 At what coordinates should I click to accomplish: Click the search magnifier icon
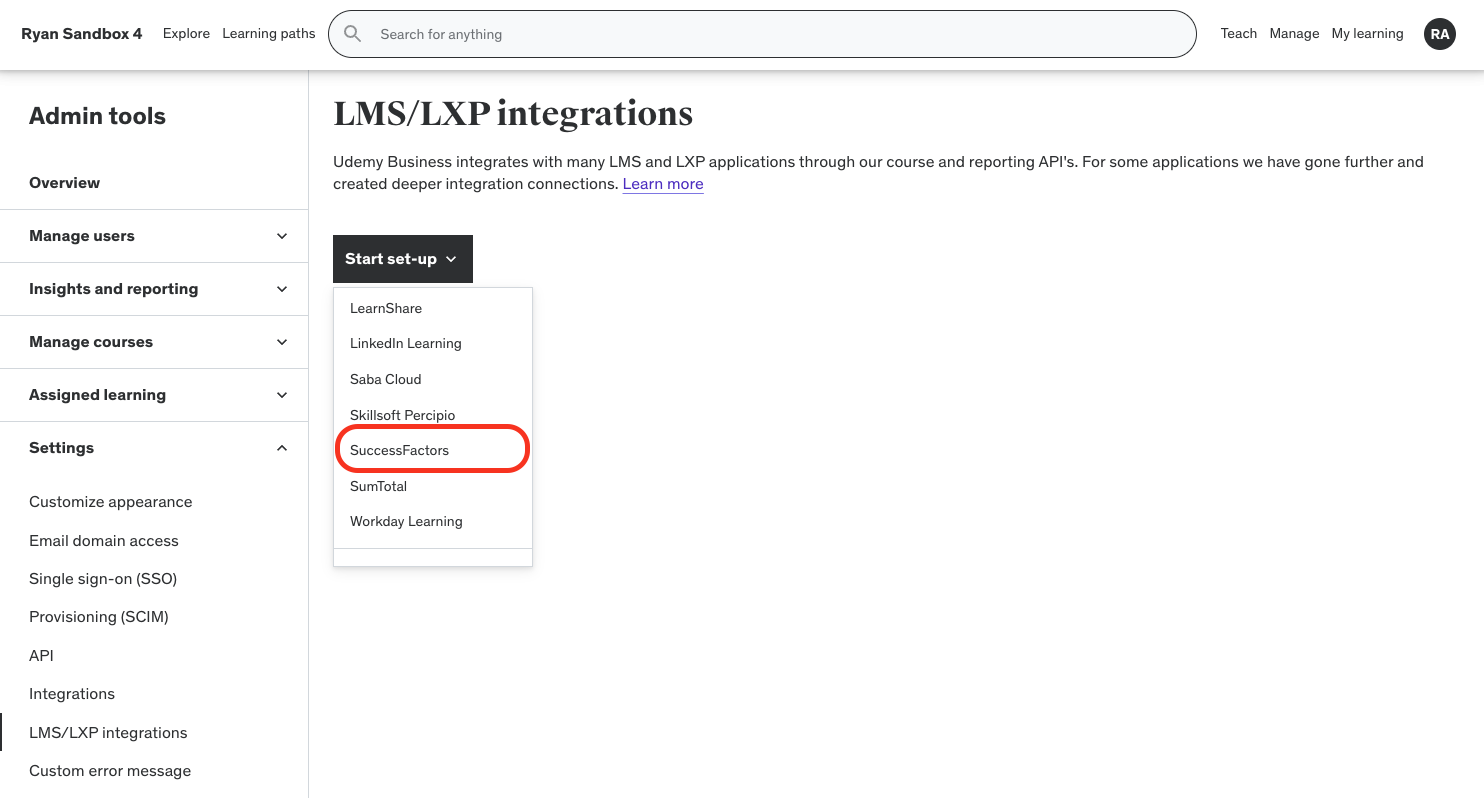click(x=352, y=34)
